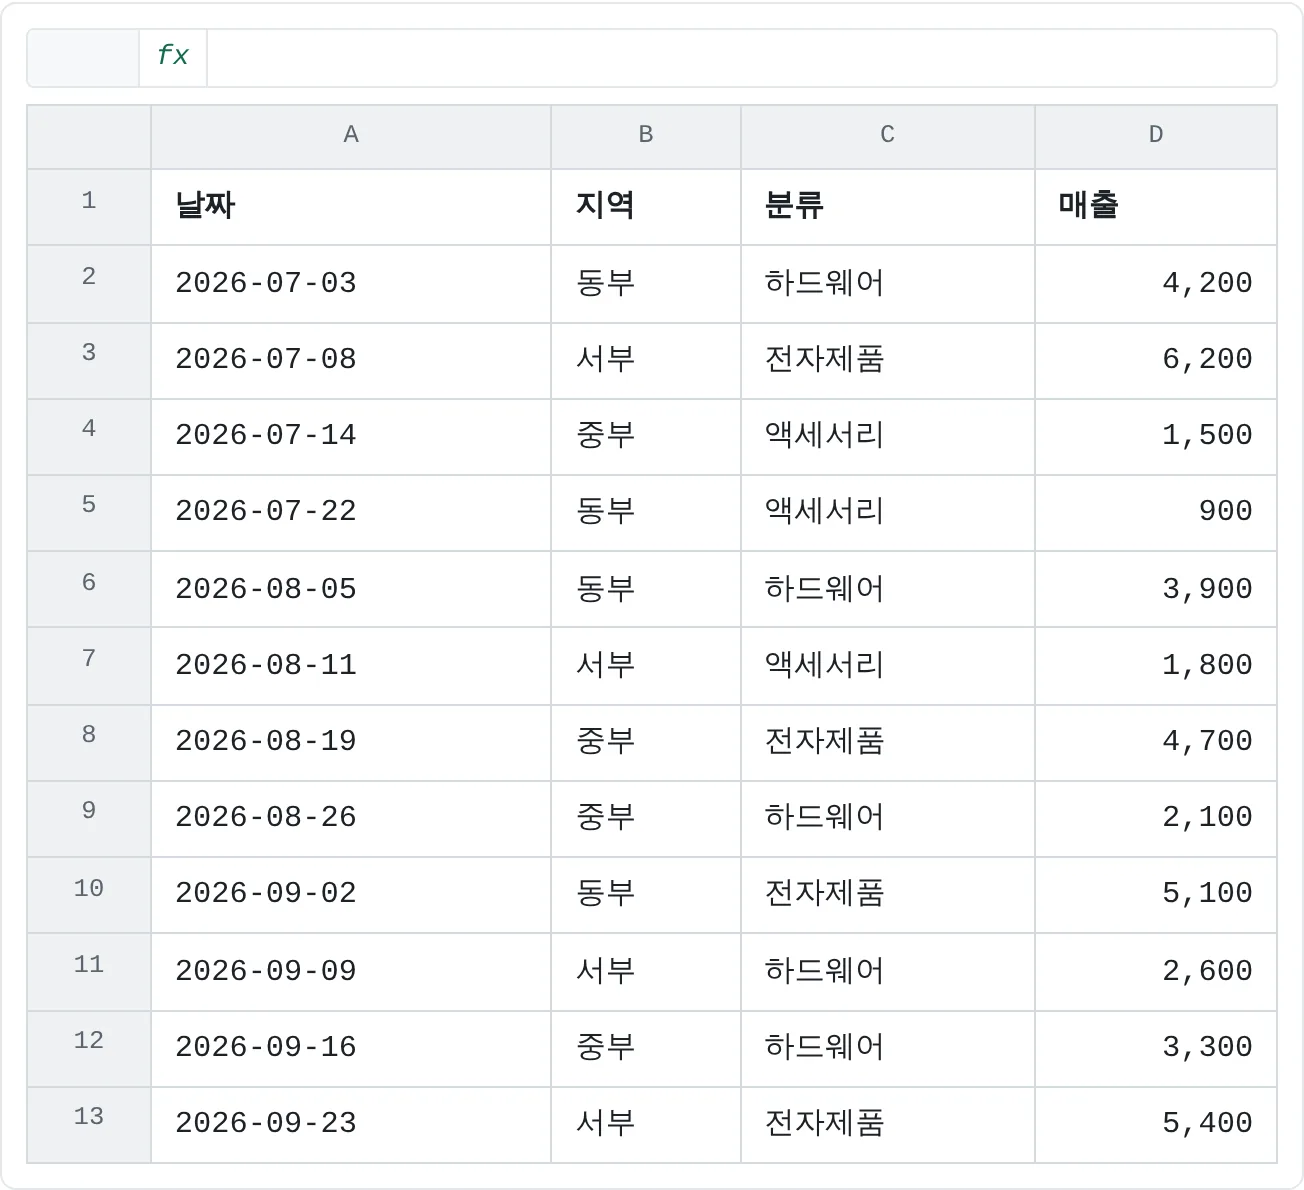Click the fx function icon
Image resolution: width=1304 pixels, height=1190 pixels.
[173, 57]
